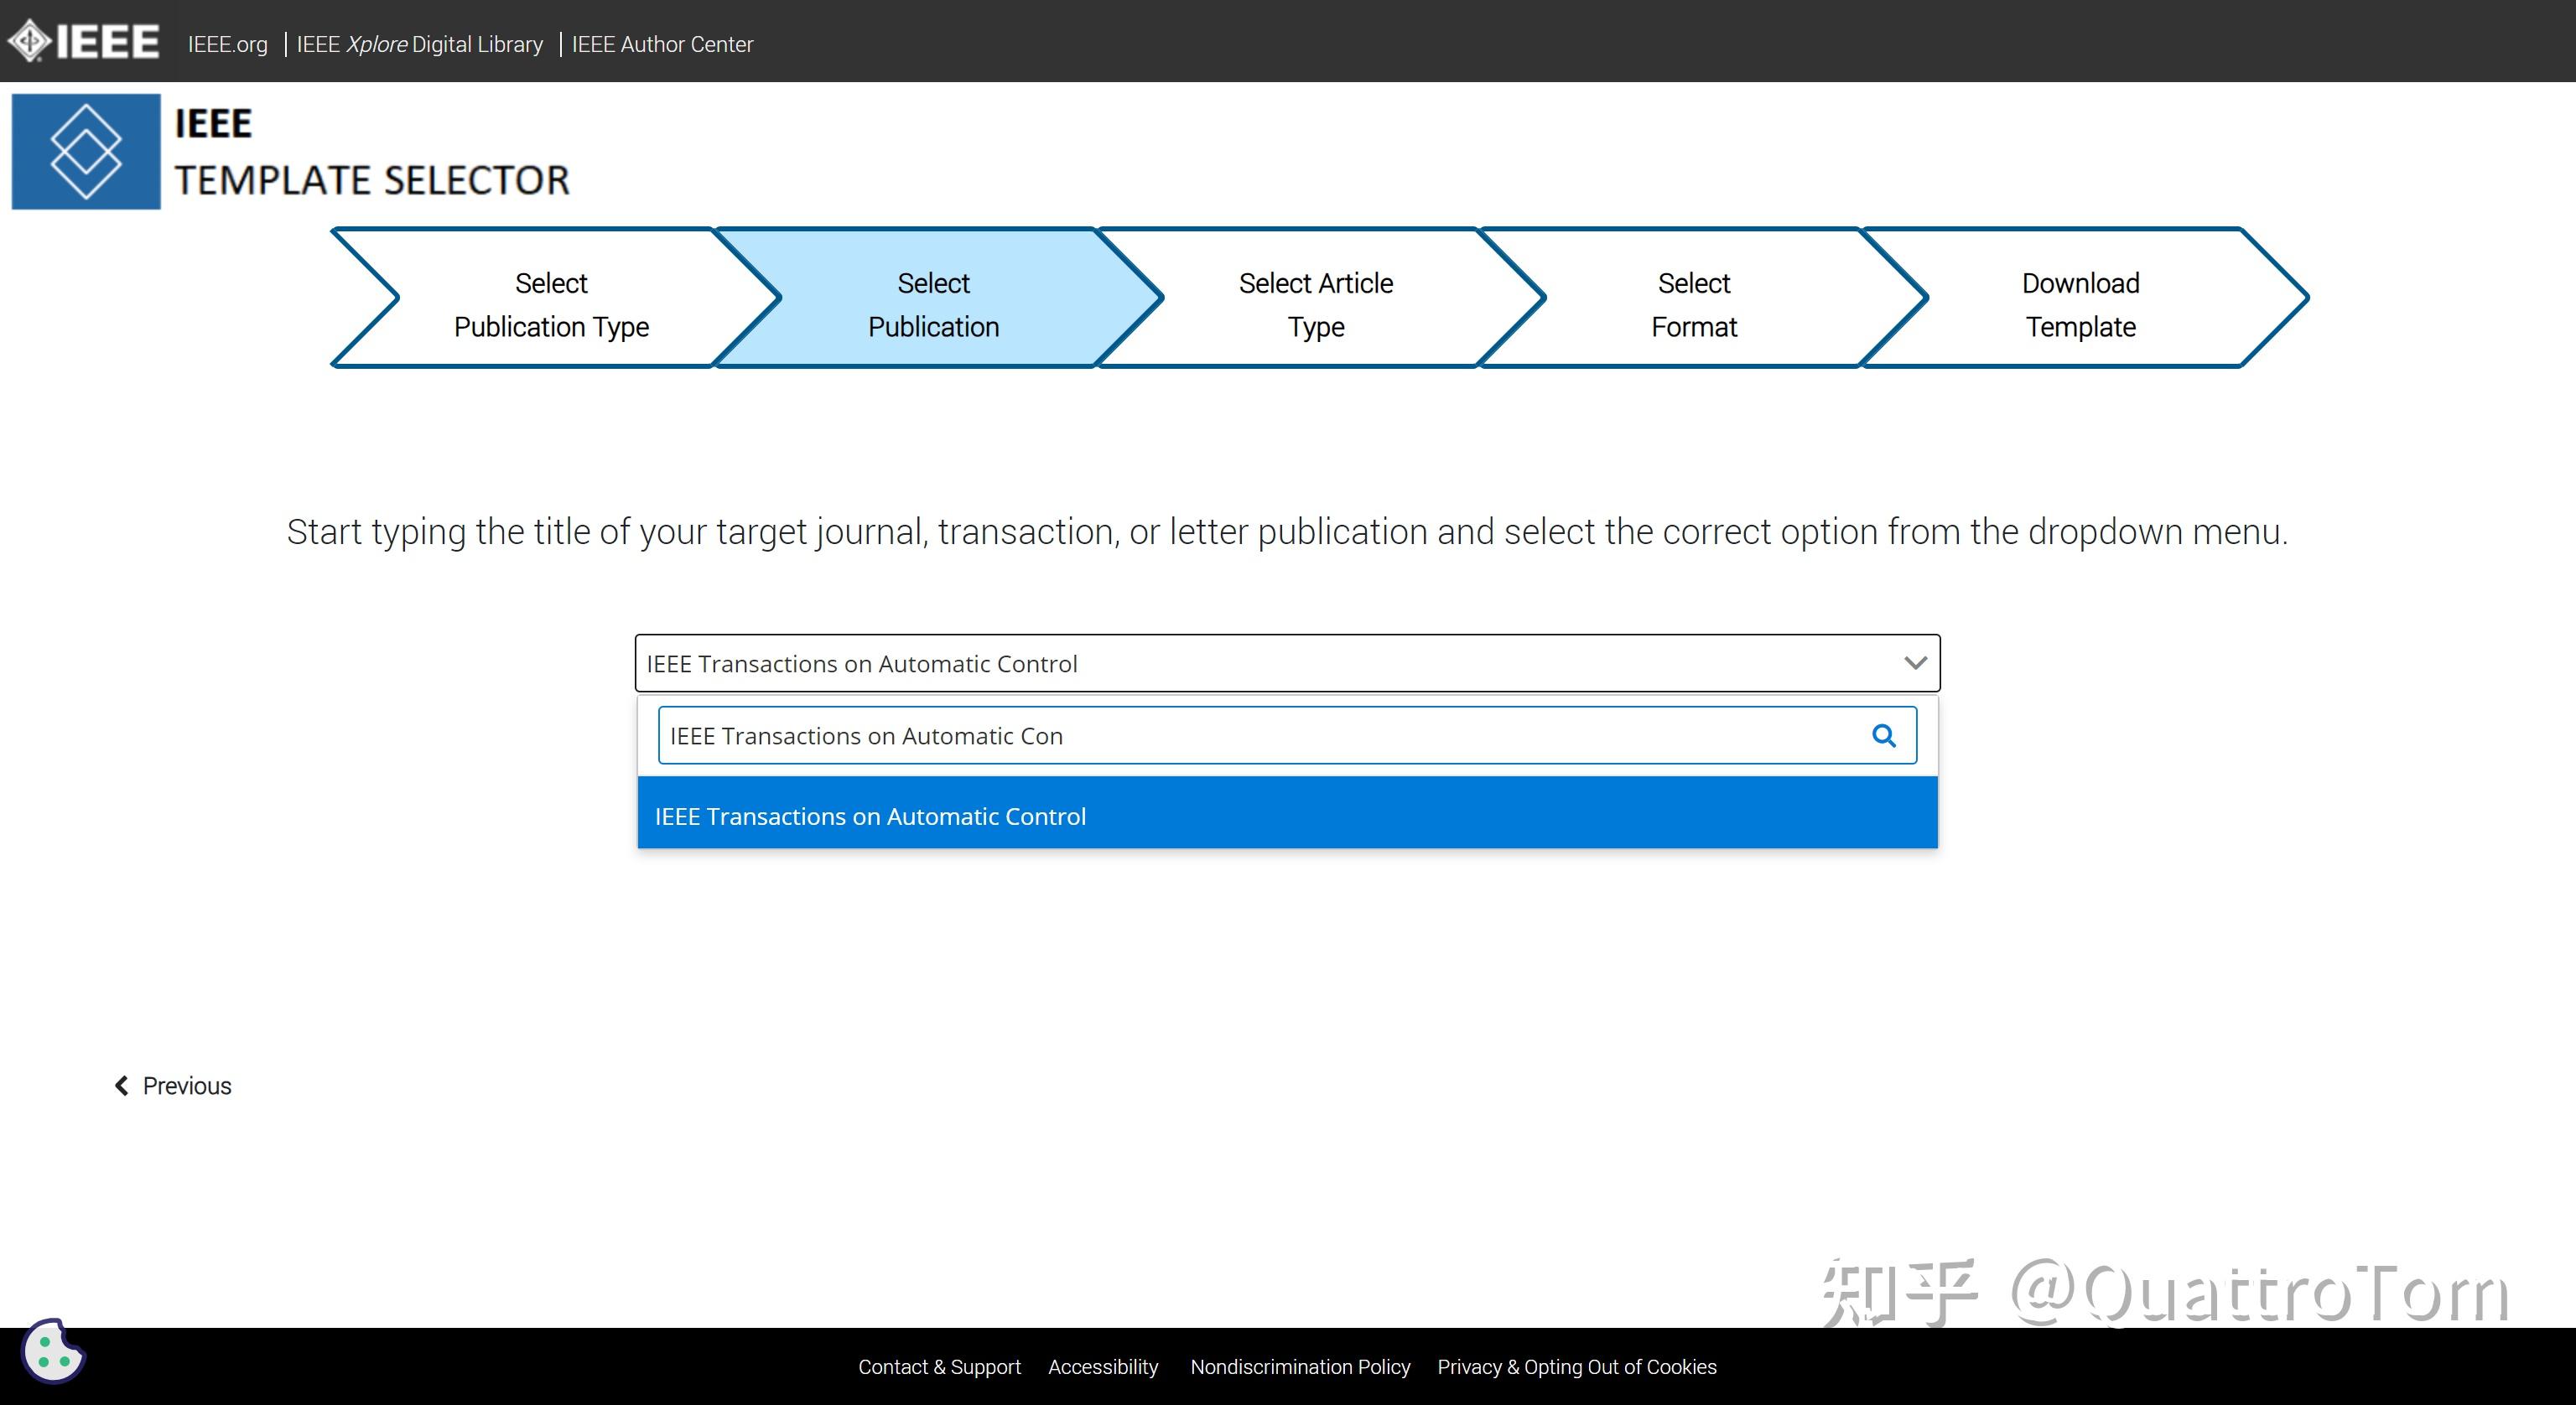Open IEEE Xplore Digital Library link
The image size is (2576, 1405).
click(420, 44)
